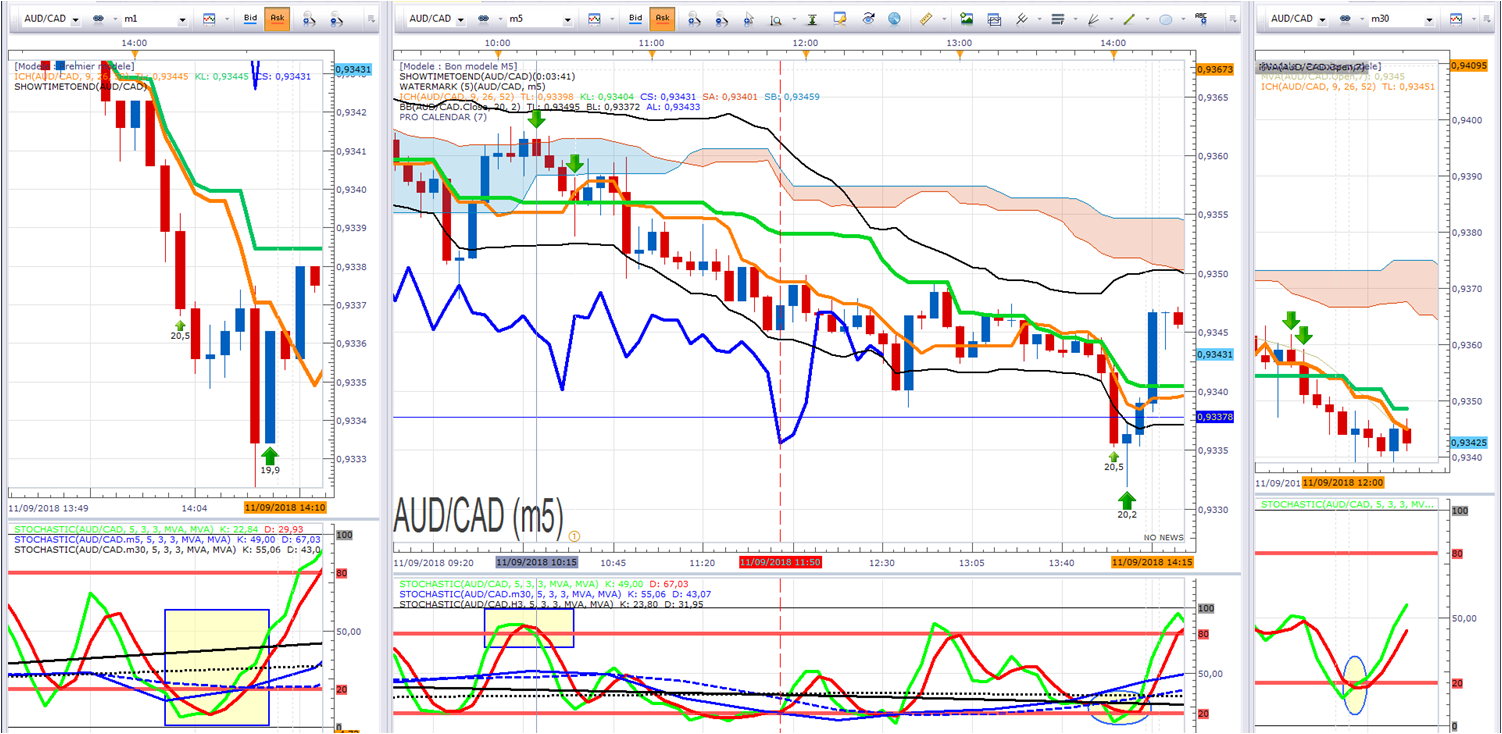Select the fan lines drawing tool
The image size is (1502, 734).
pos(1094,19)
